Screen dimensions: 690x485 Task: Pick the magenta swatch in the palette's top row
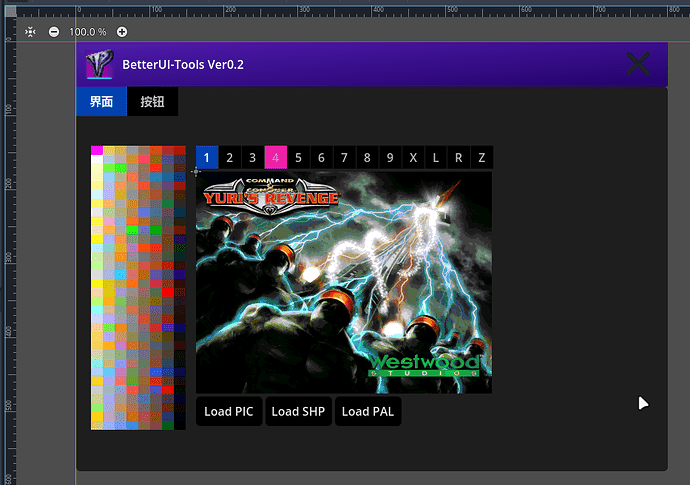(x=97, y=151)
